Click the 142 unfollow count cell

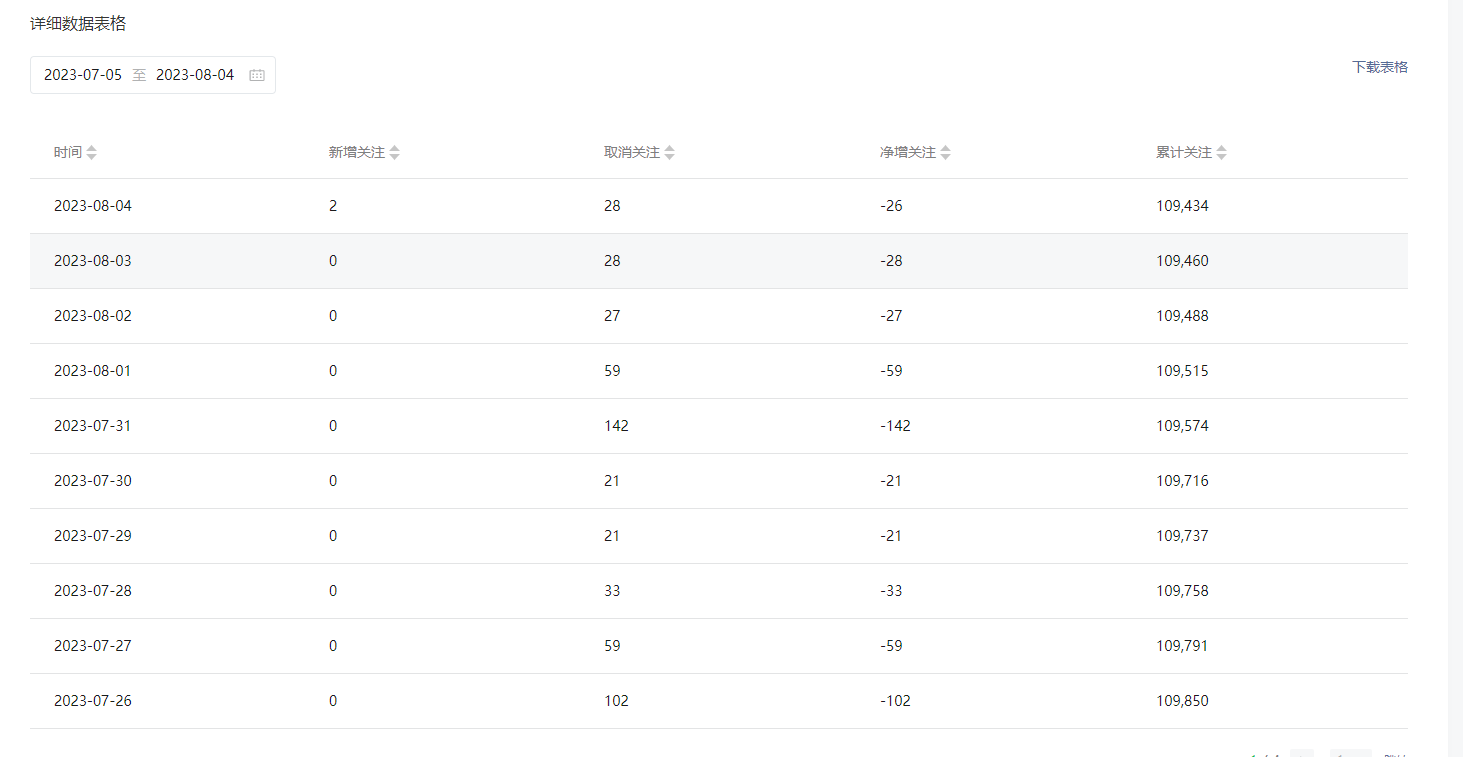point(616,426)
